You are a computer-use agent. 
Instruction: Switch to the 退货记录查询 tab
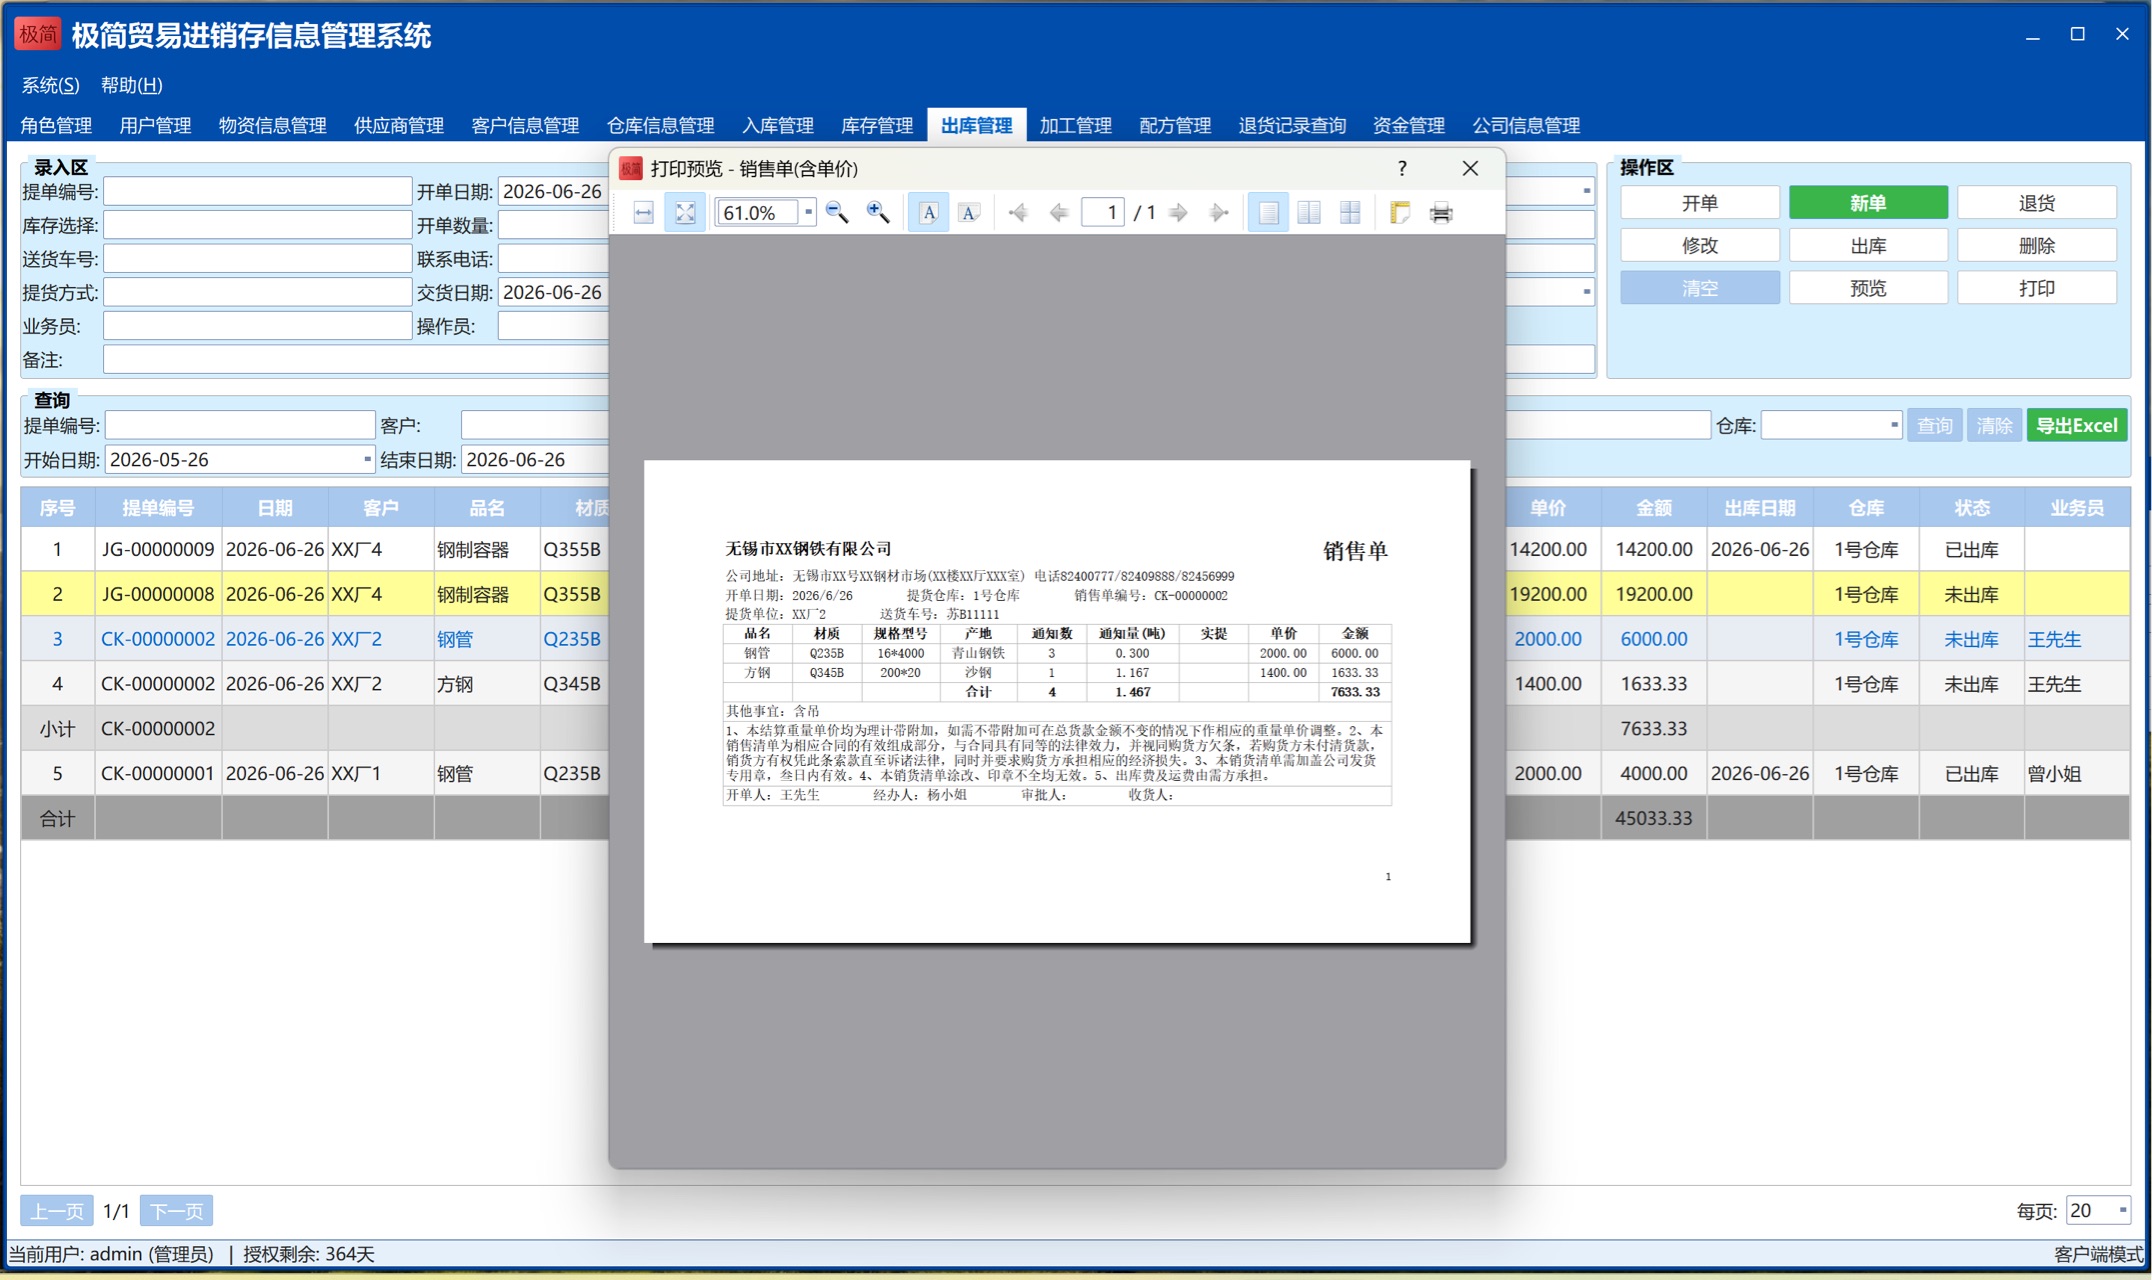click(x=1292, y=125)
